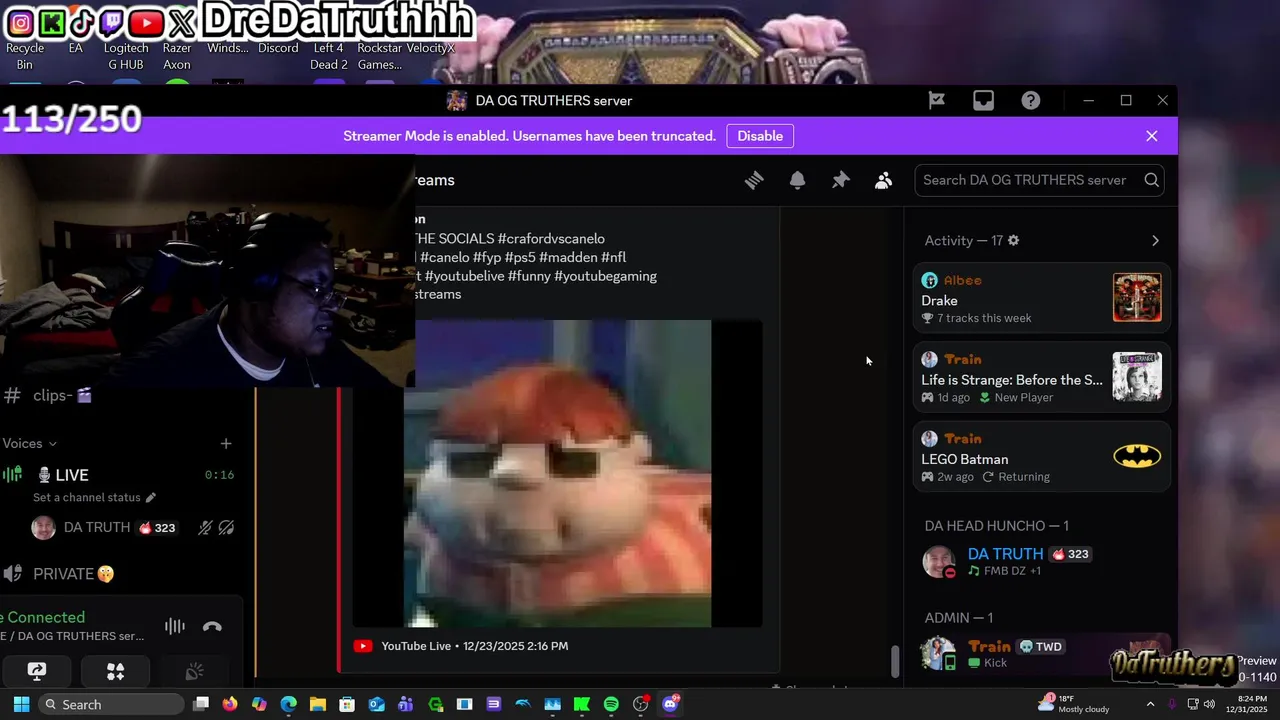The height and width of the screenshot is (720, 1280).
Task: Click purple microphone tray icon
Action: point(1173,704)
